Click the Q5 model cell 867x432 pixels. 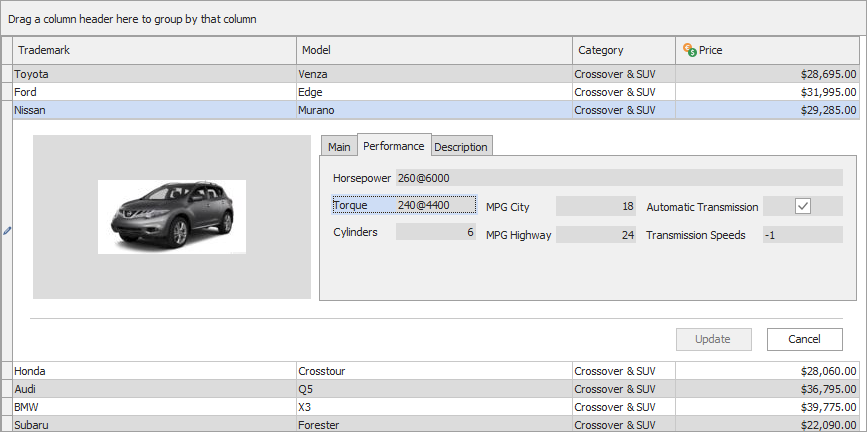435,389
